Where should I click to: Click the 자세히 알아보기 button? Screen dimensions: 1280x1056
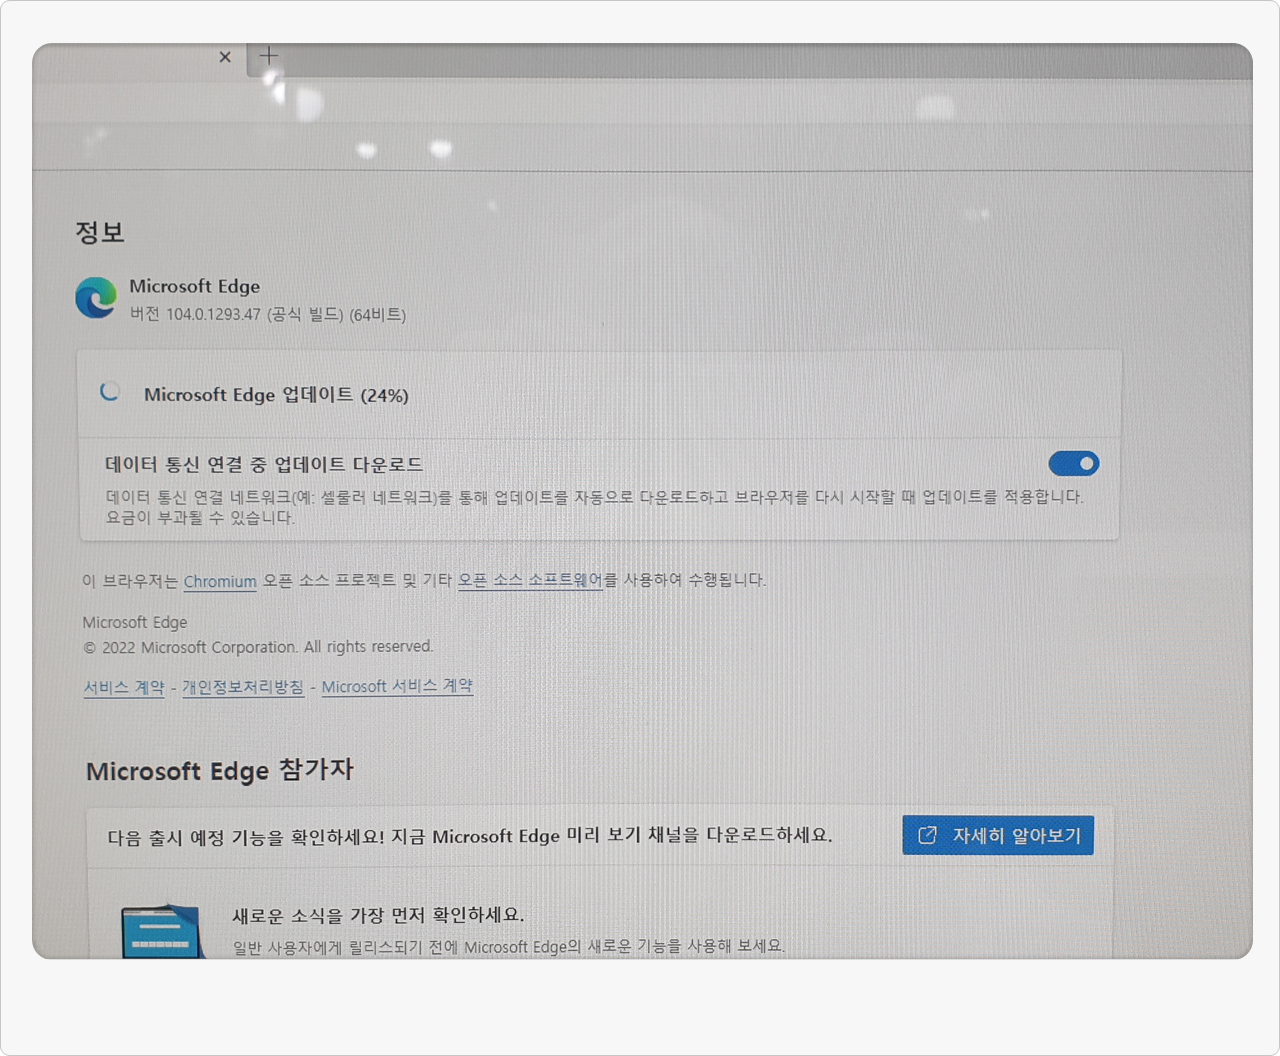[x=998, y=835]
